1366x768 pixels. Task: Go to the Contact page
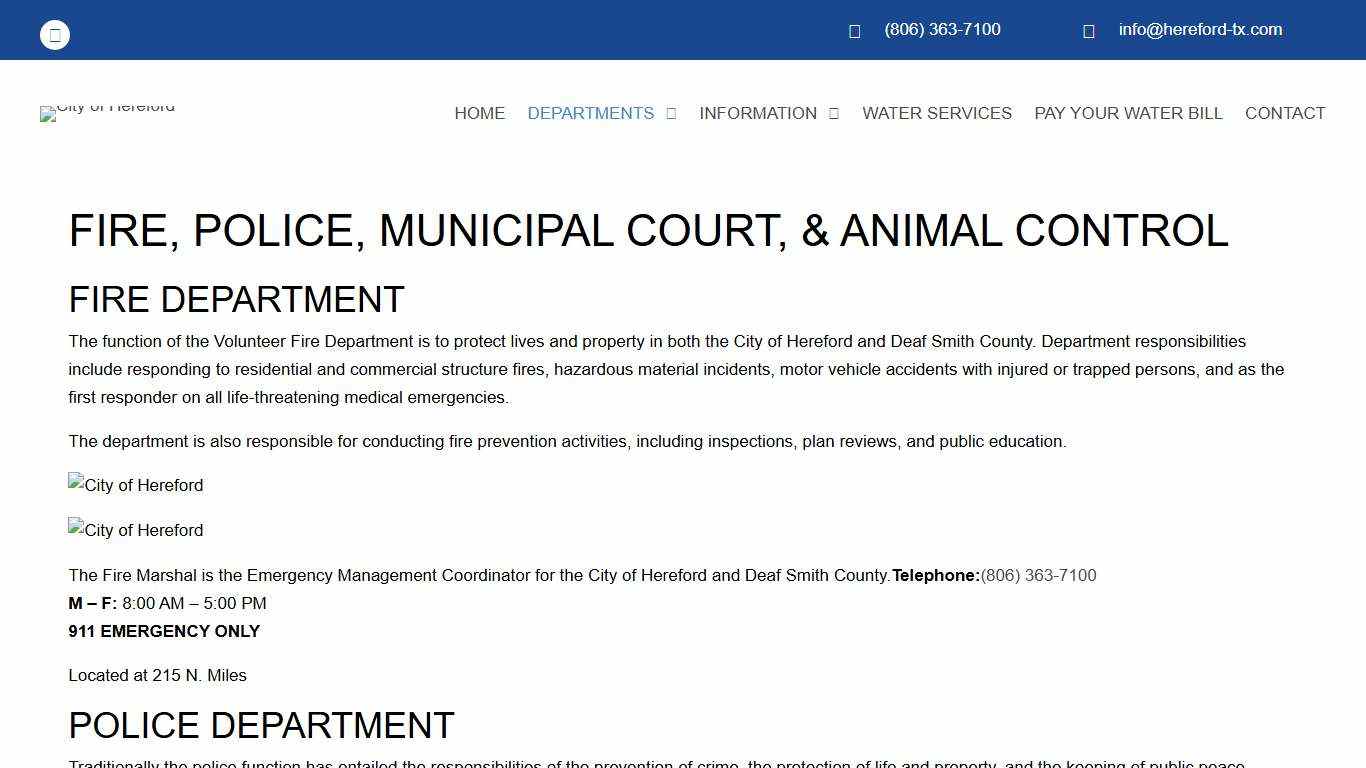click(1284, 114)
